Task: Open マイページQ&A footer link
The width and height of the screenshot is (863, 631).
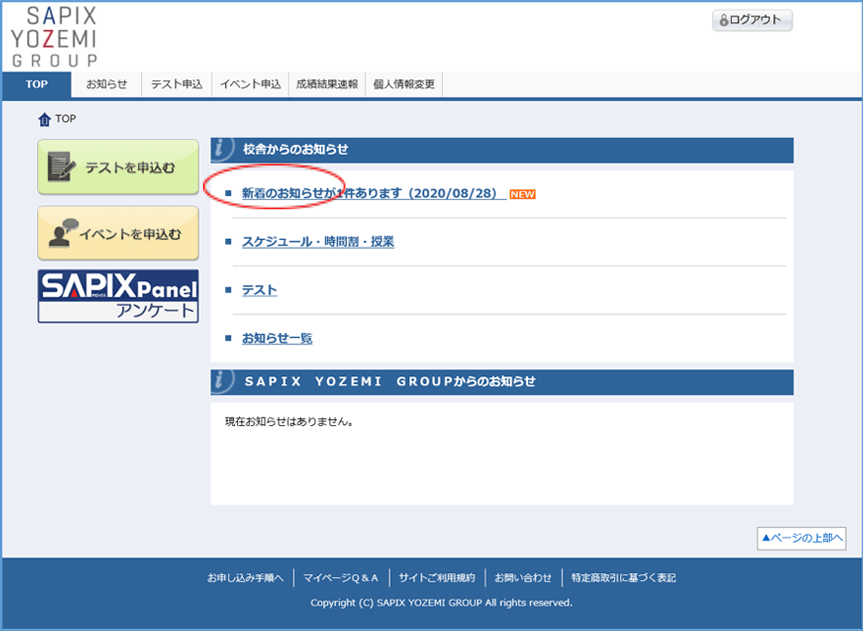Action: coord(341,578)
